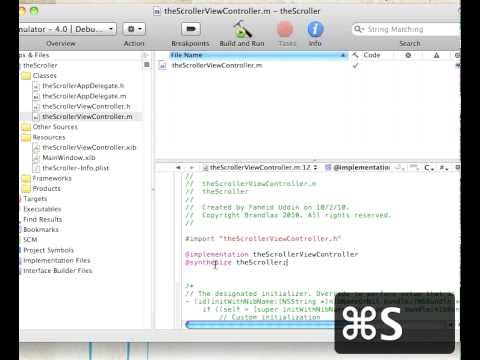480x360 pixels.
Task: Click the theScrollerAppDelegate.h file icon
Action: 36,86
